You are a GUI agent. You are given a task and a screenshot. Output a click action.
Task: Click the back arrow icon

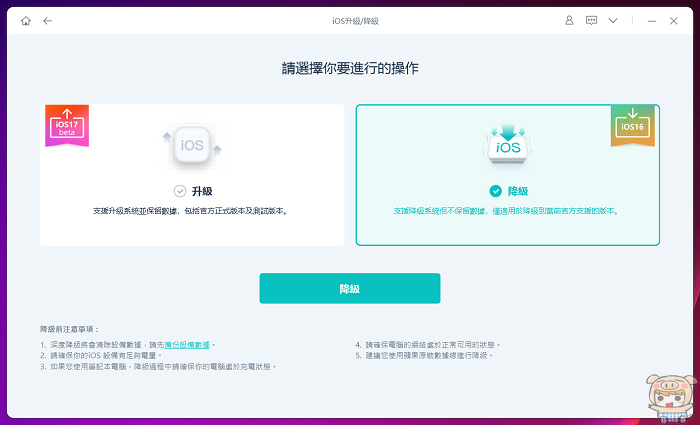tap(47, 21)
